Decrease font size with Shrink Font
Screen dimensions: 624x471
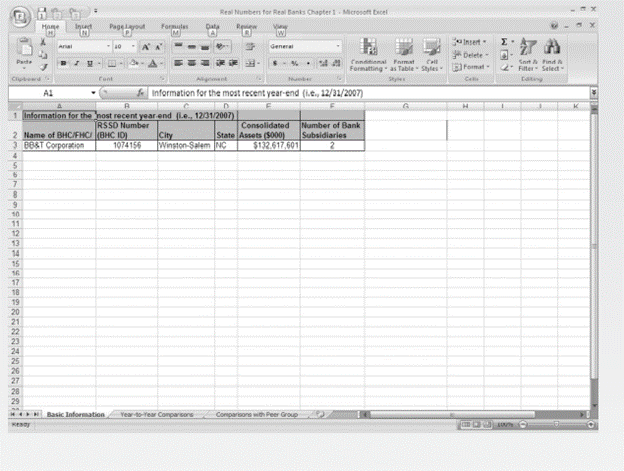pos(158,47)
